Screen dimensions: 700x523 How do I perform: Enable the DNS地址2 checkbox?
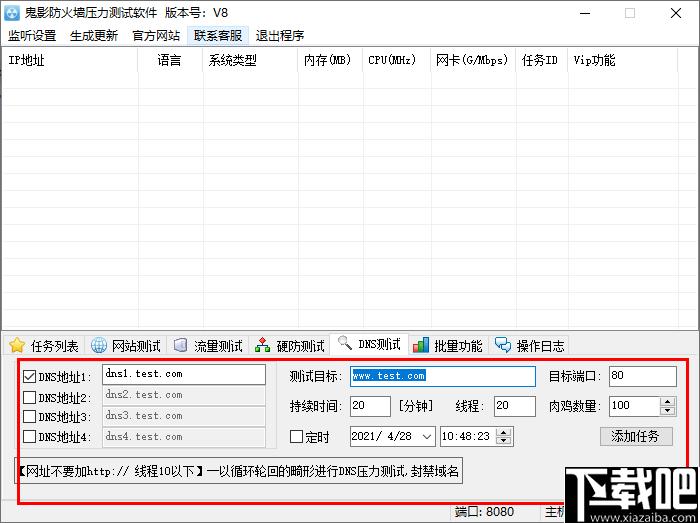[x=29, y=397]
